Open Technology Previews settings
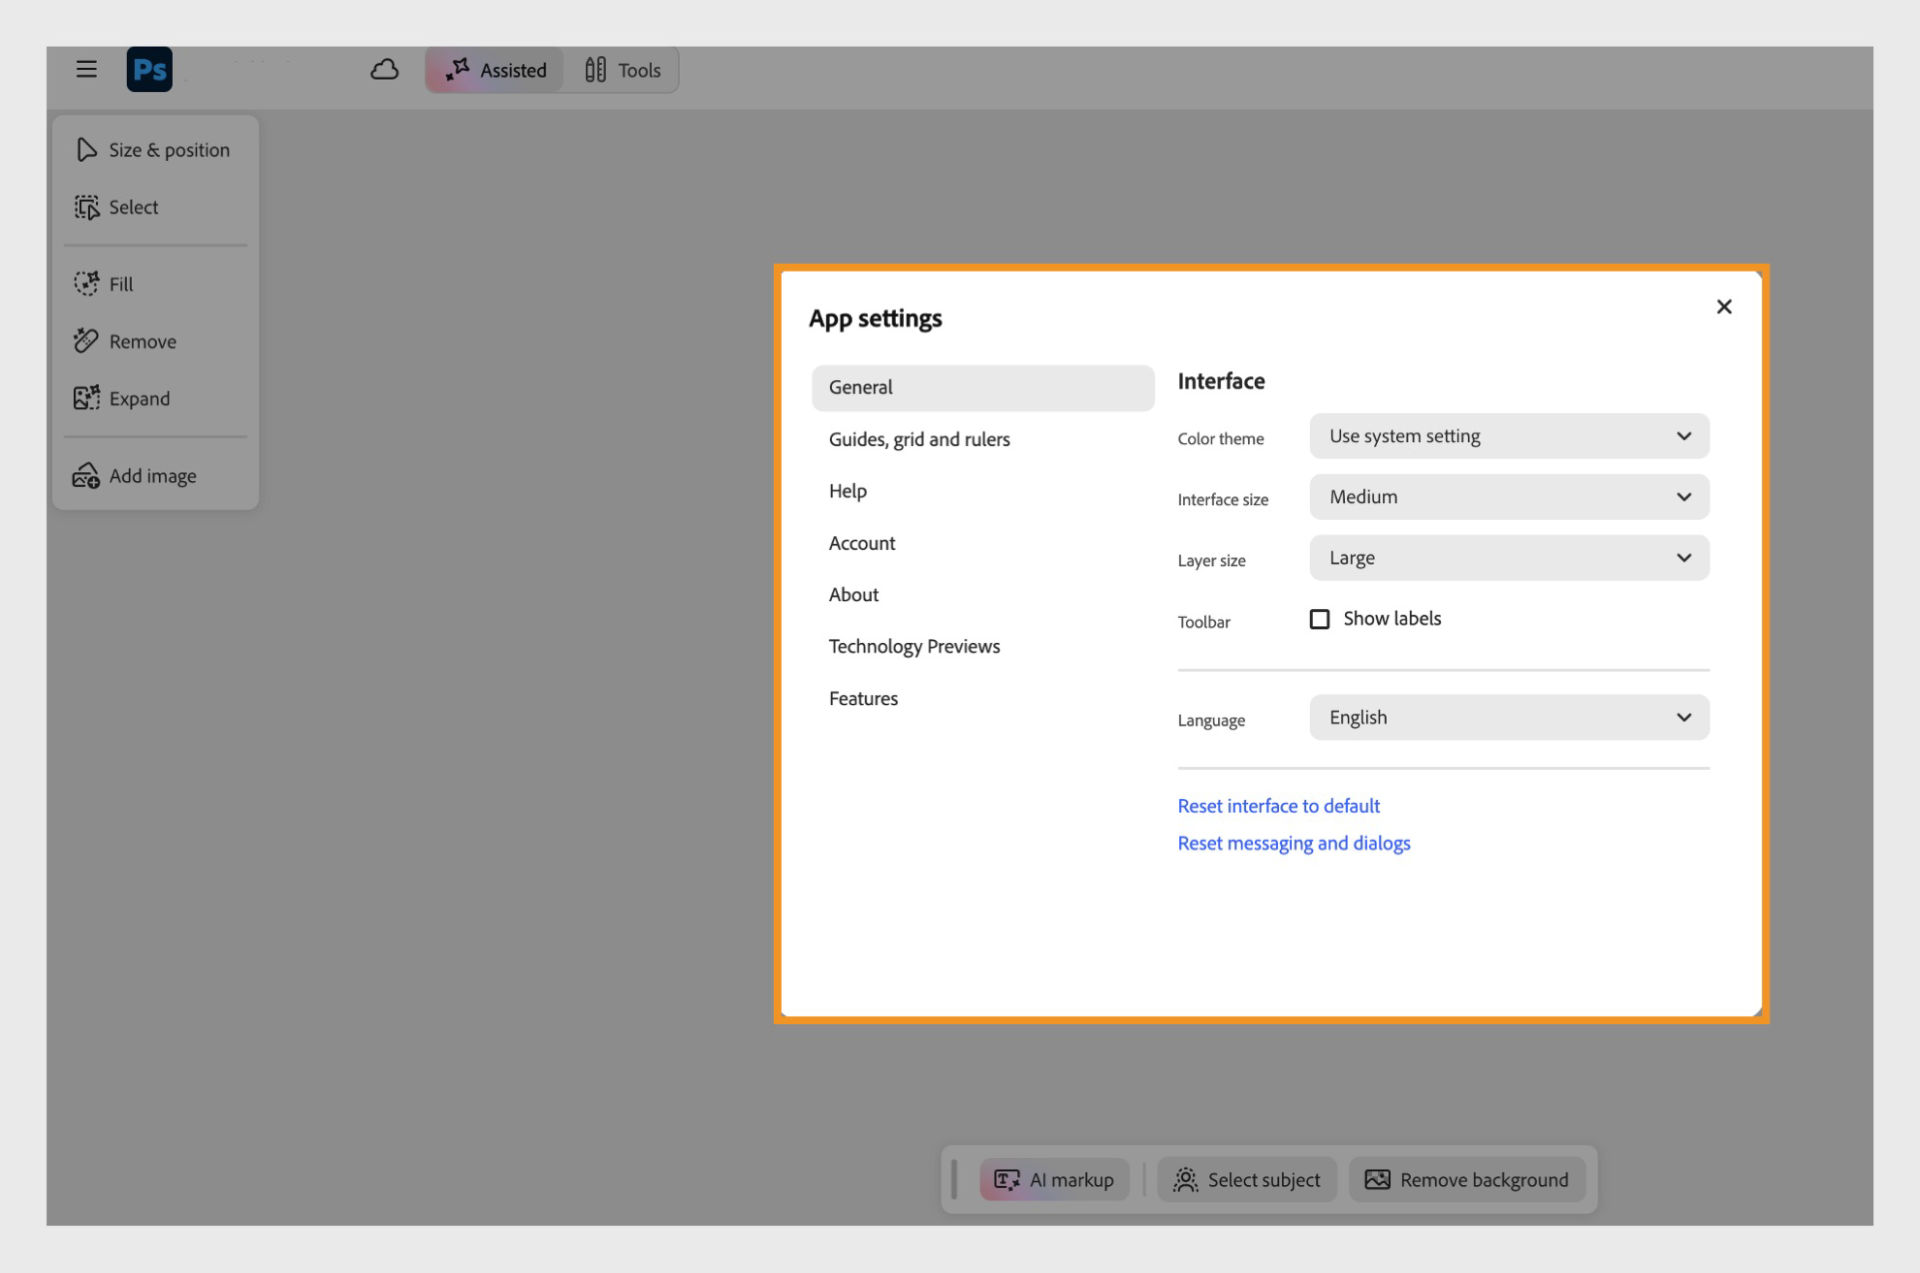The width and height of the screenshot is (1920, 1273). pos(983,646)
